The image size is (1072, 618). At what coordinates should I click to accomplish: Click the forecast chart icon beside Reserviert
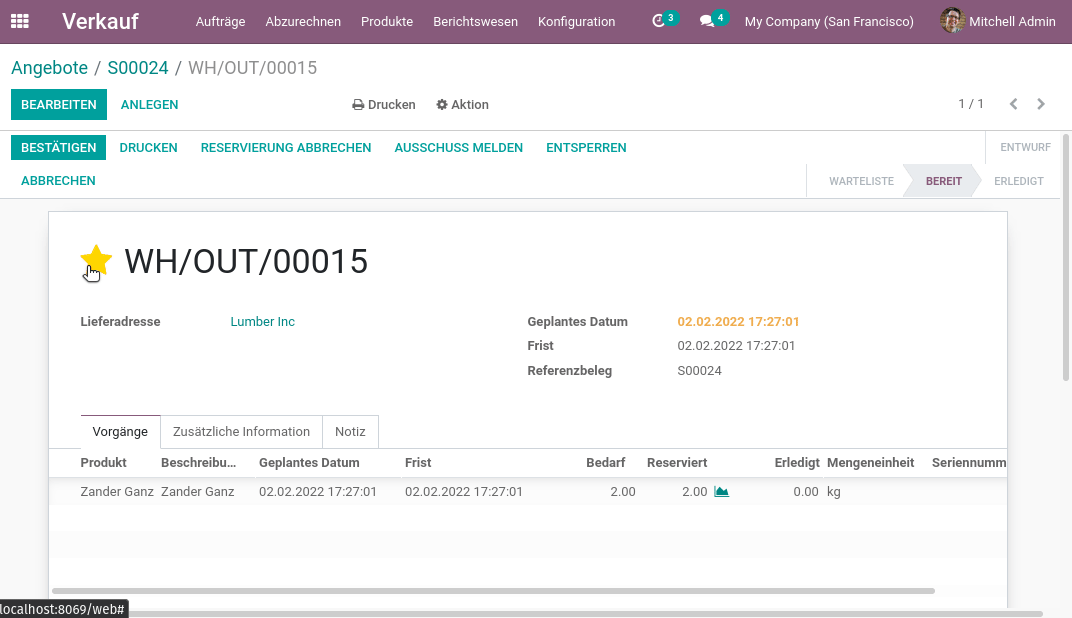721,492
